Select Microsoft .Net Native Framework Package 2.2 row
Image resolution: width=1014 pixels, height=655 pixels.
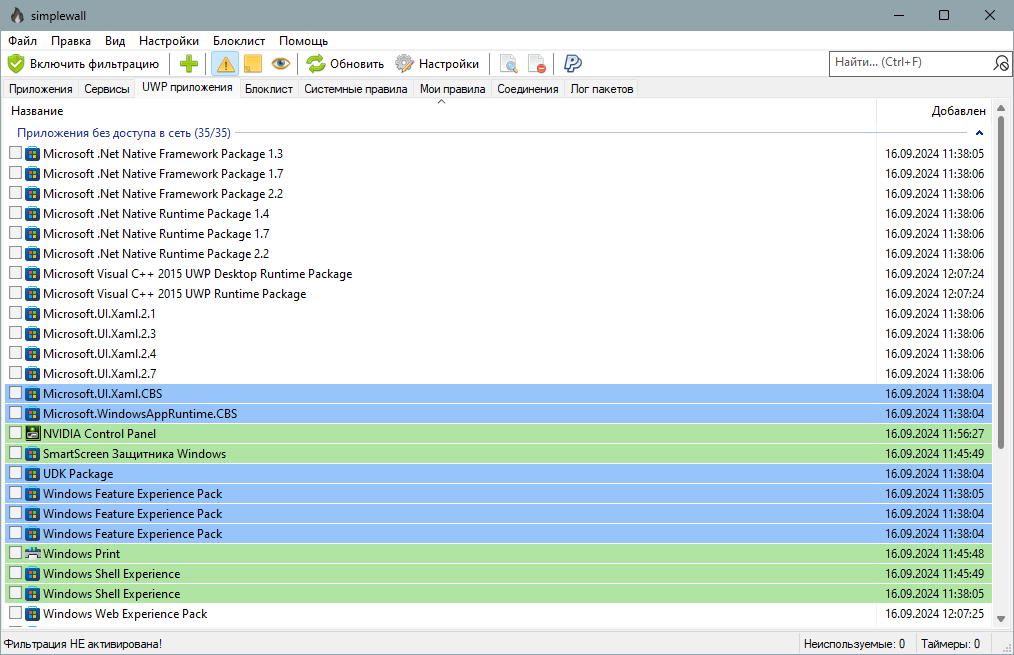point(499,193)
